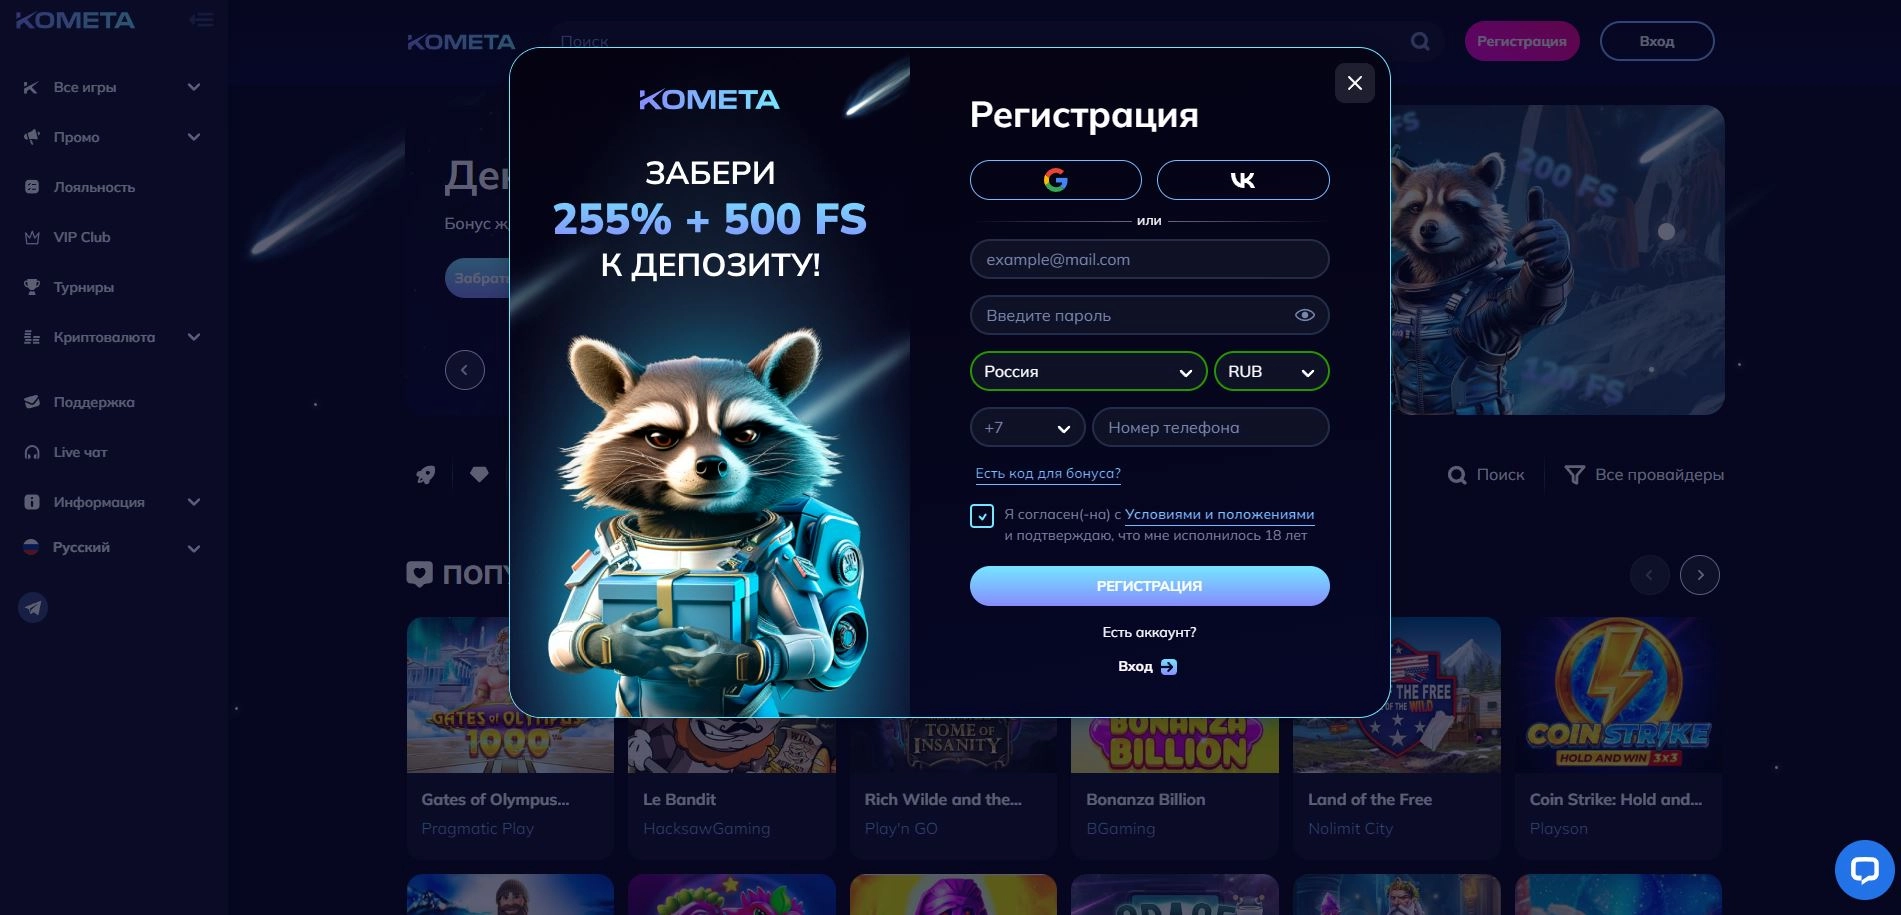Open the Есть код для бонуса? link
The image size is (1901, 915).
tap(1048, 473)
